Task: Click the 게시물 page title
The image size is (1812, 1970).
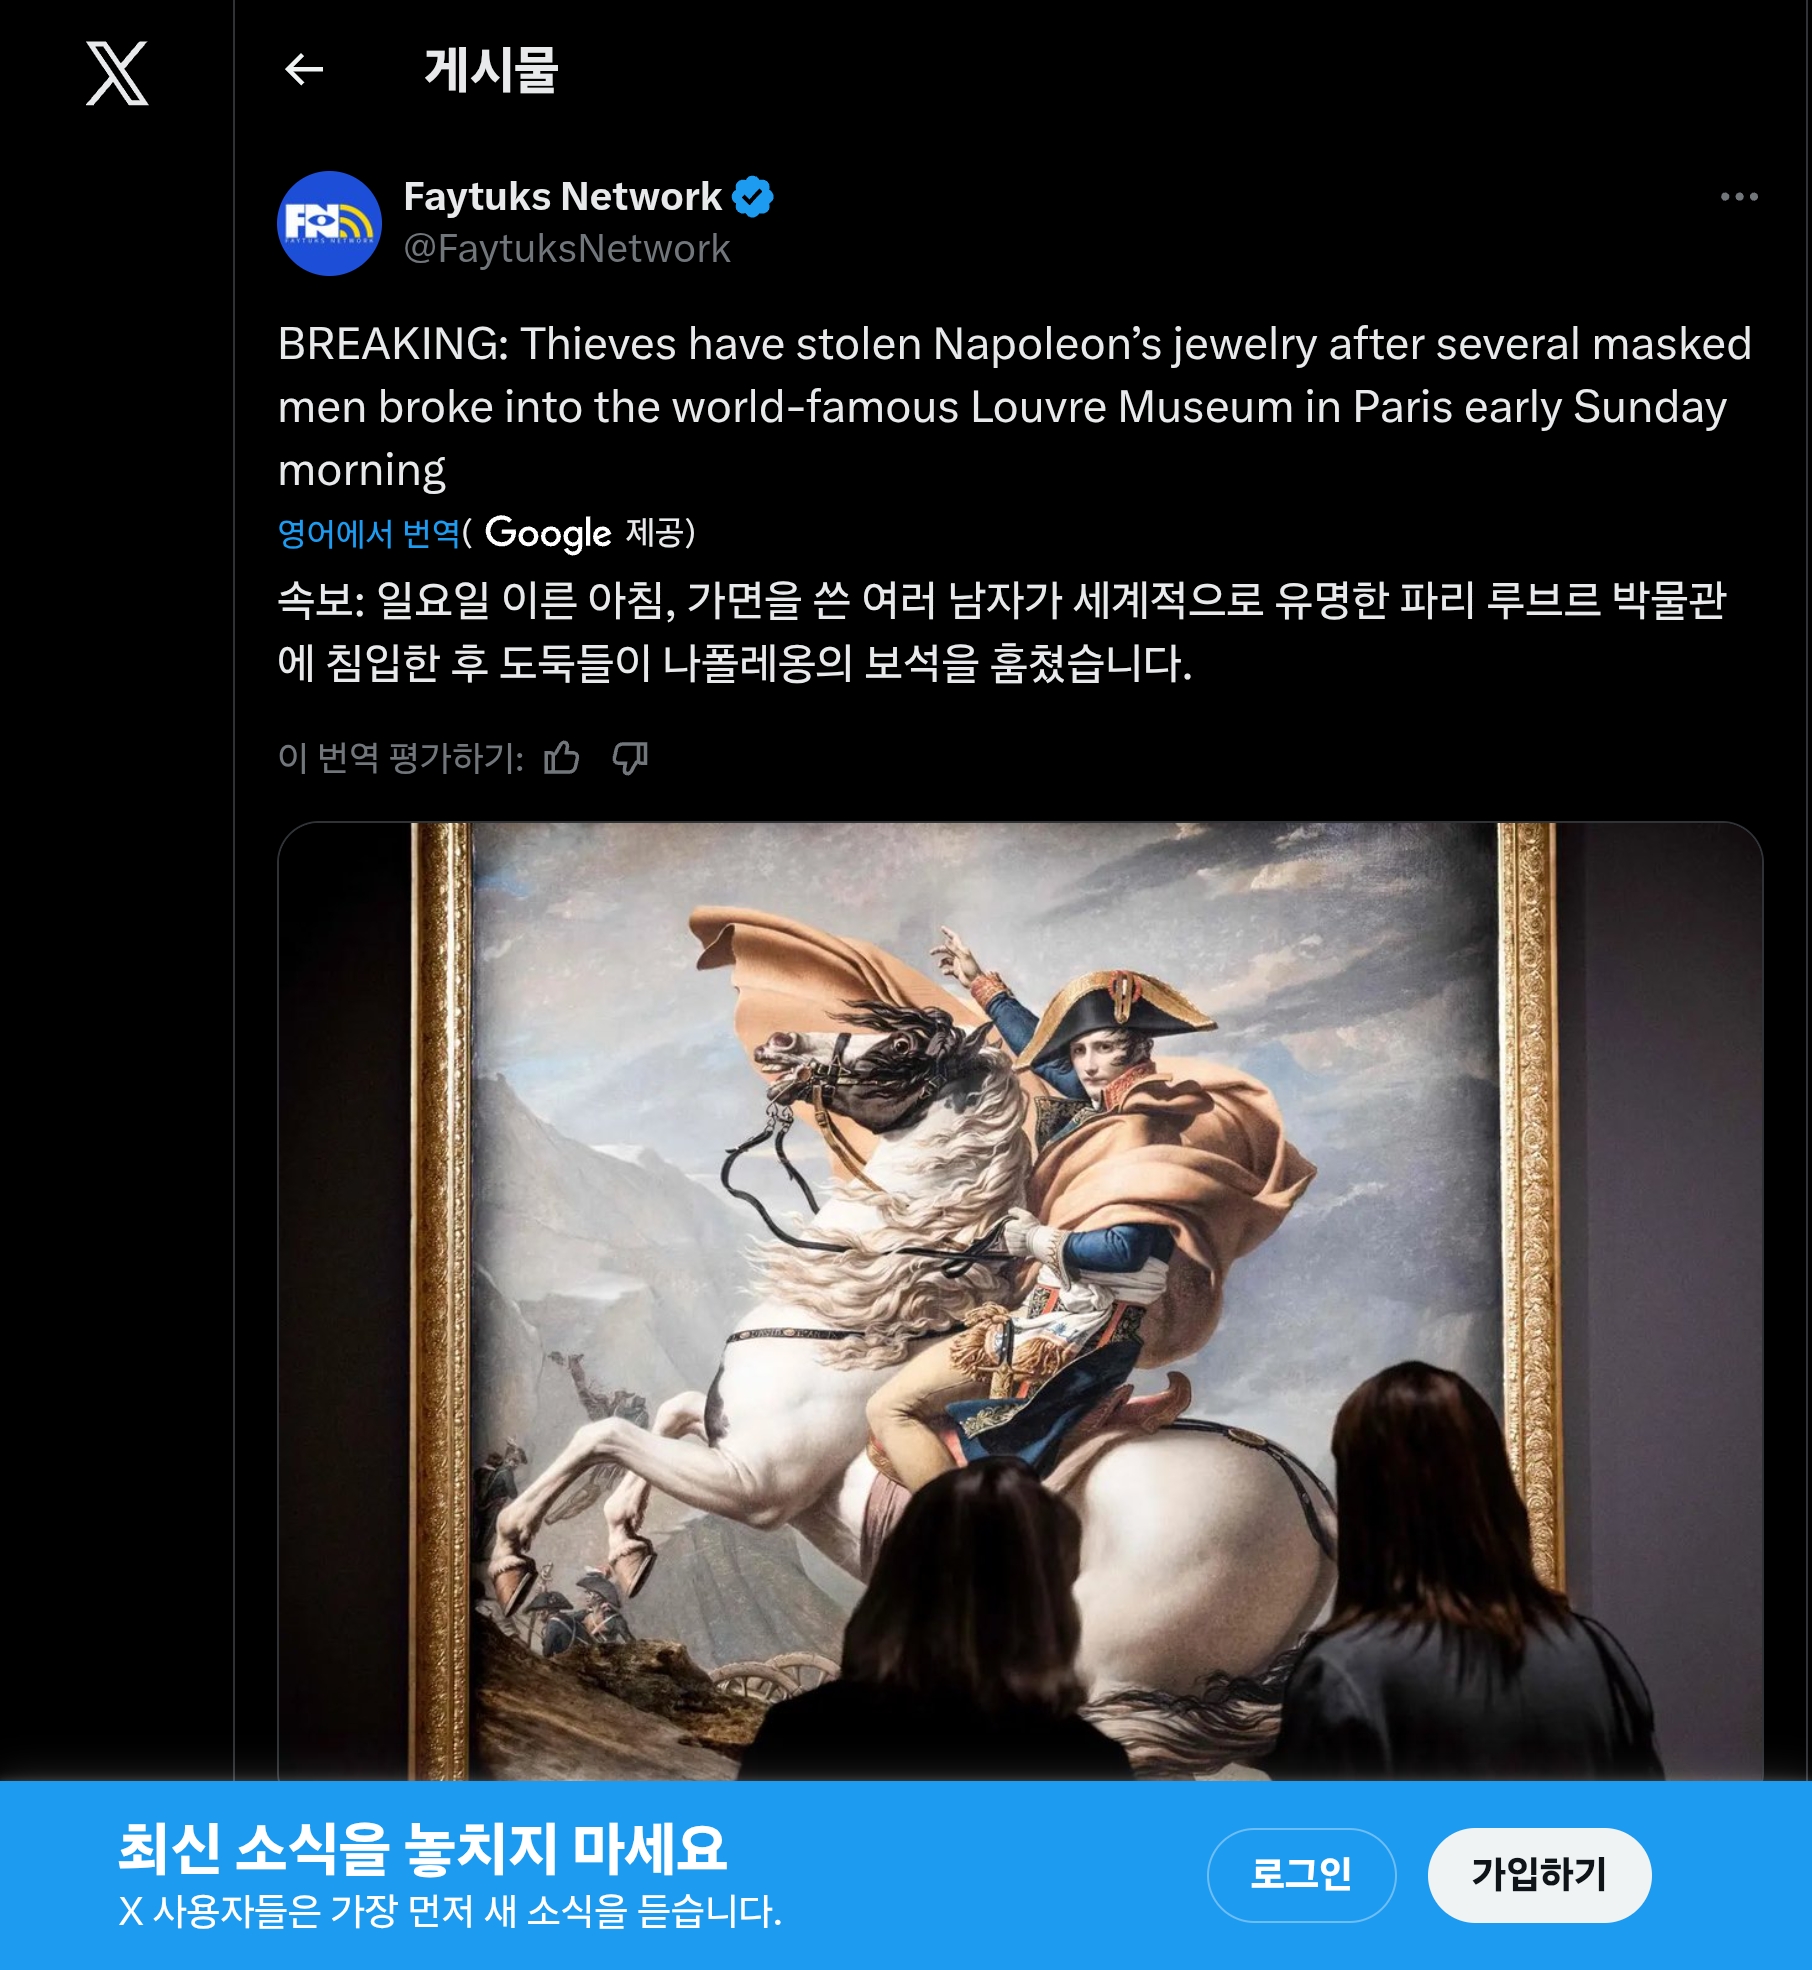Action: coord(491,70)
